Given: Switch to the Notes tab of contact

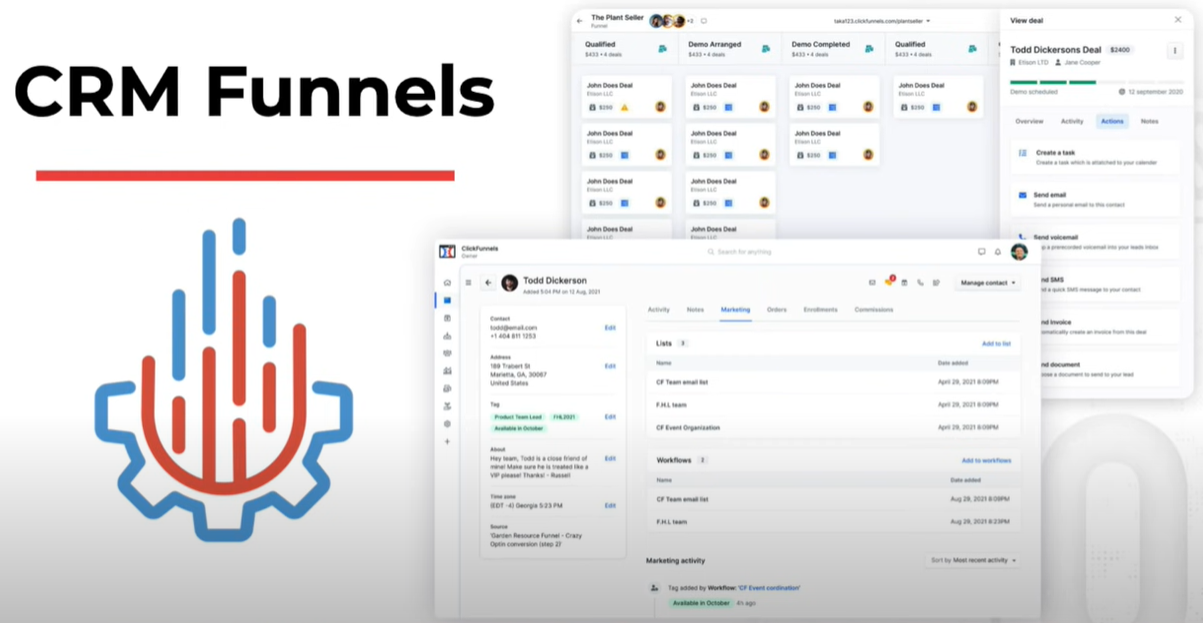Looking at the screenshot, I should pyautogui.click(x=696, y=310).
